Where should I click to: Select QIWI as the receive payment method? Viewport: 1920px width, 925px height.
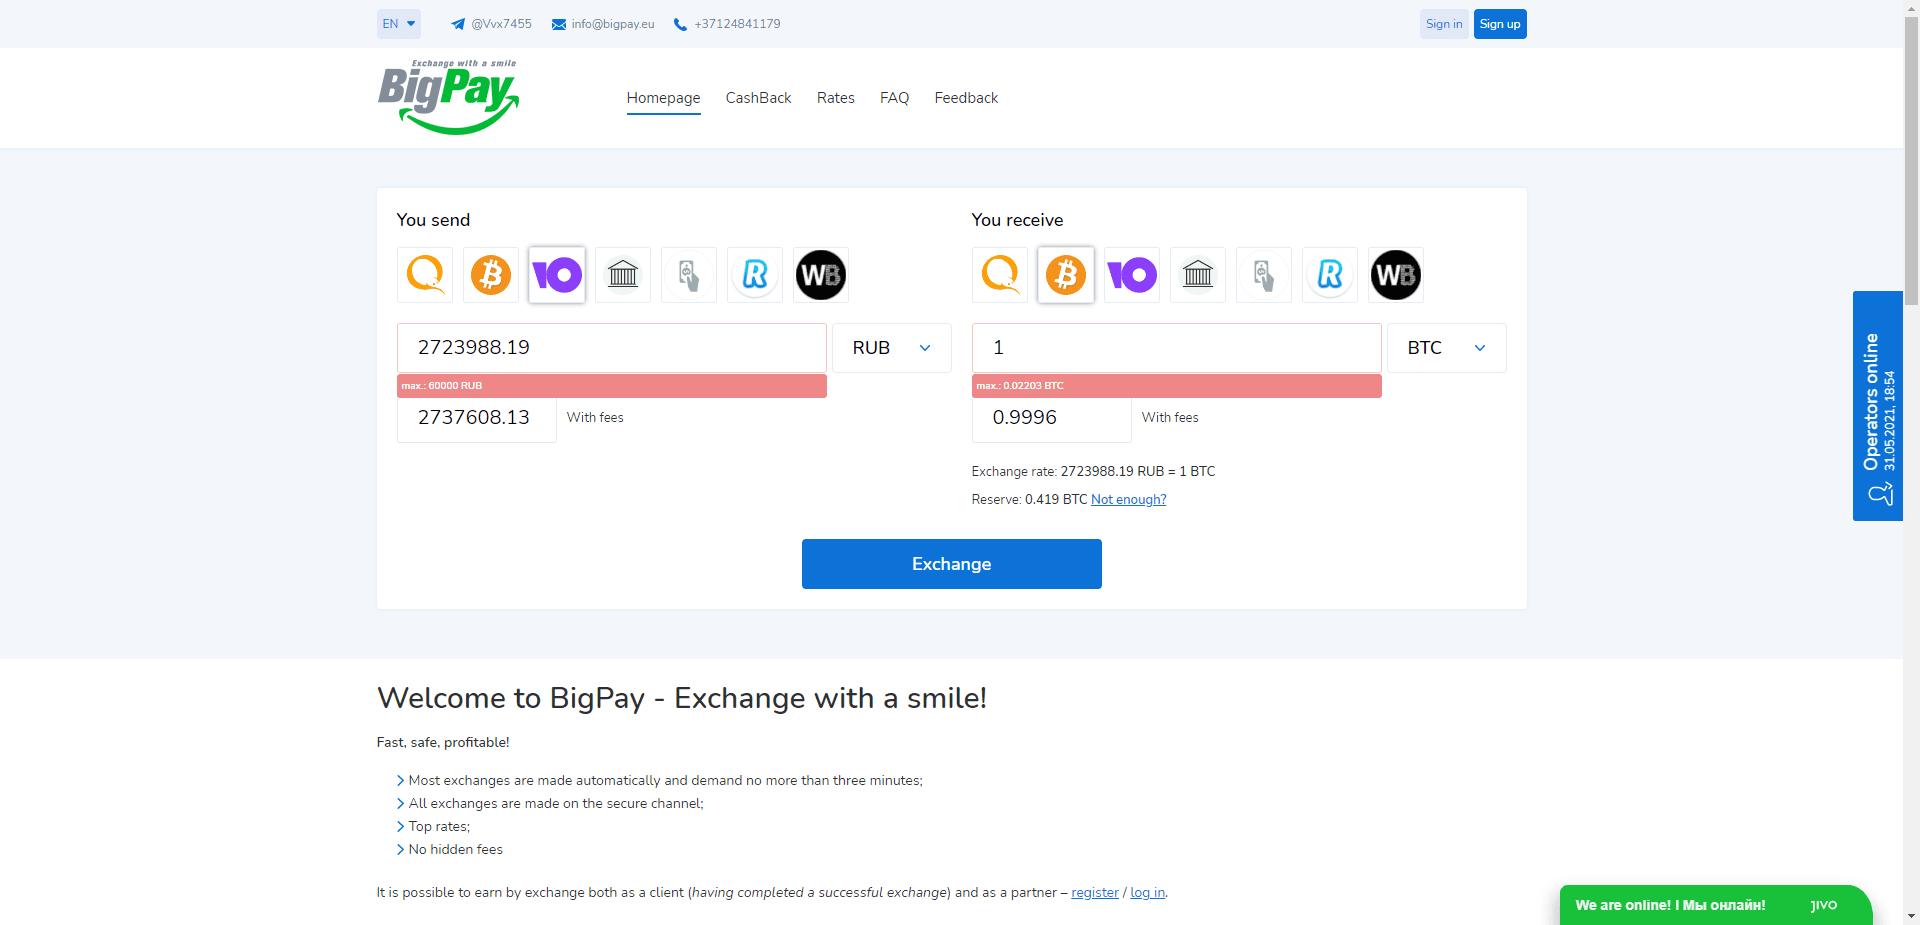(x=999, y=274)
